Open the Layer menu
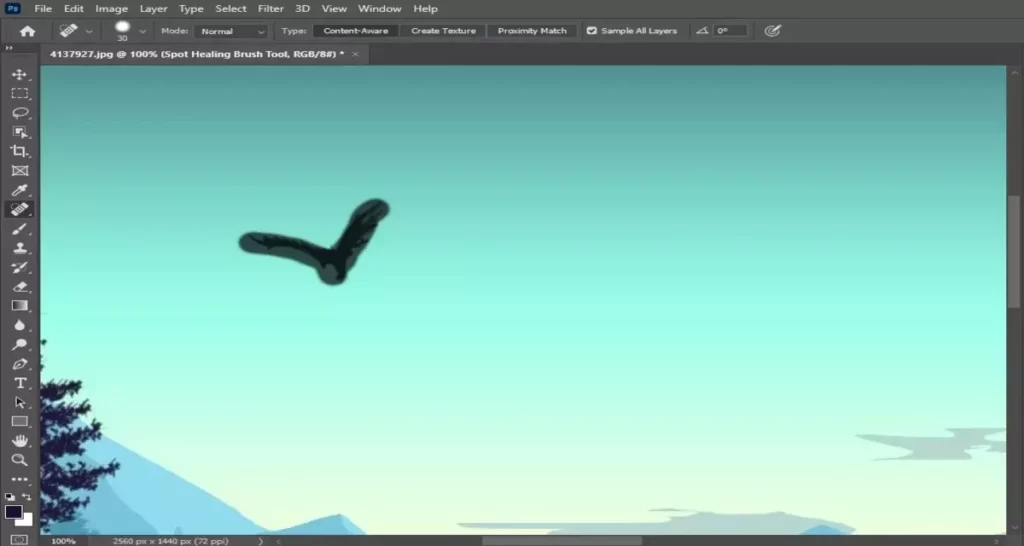Screen dimensions: 1024x546 click(x=153, y=8)
